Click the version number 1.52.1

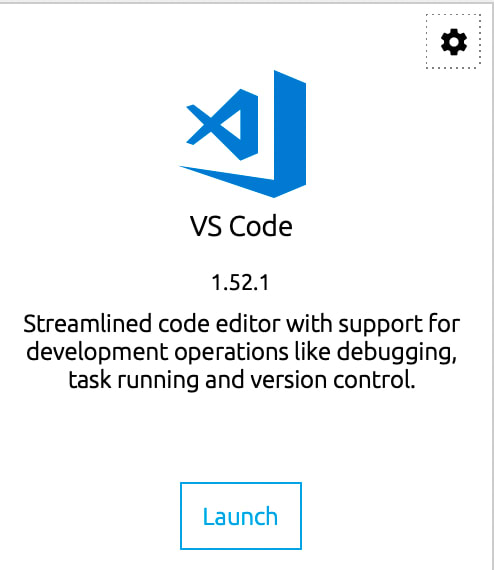pyautogui.click(x=240, y=283)
